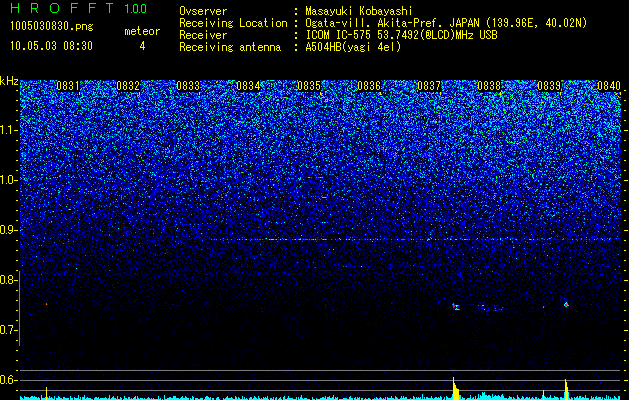Click the meteor echo near 0837
The image size is (629, 400).
coord(456,307)
